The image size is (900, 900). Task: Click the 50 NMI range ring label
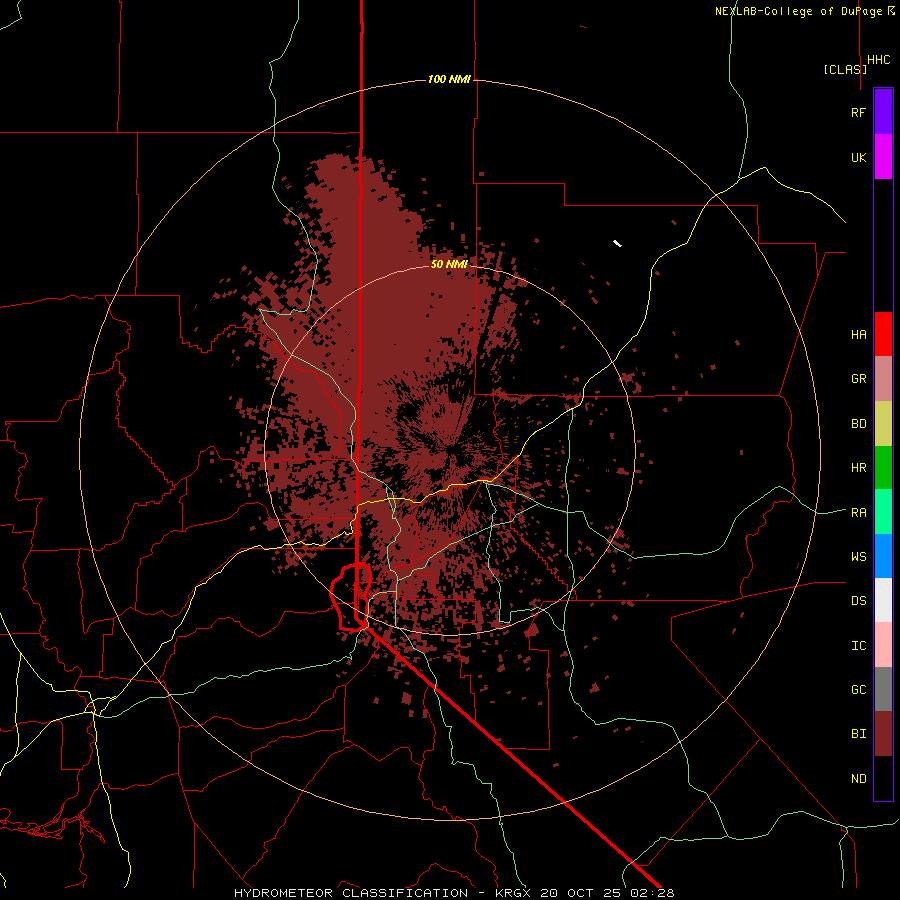(x=449, y=264)
